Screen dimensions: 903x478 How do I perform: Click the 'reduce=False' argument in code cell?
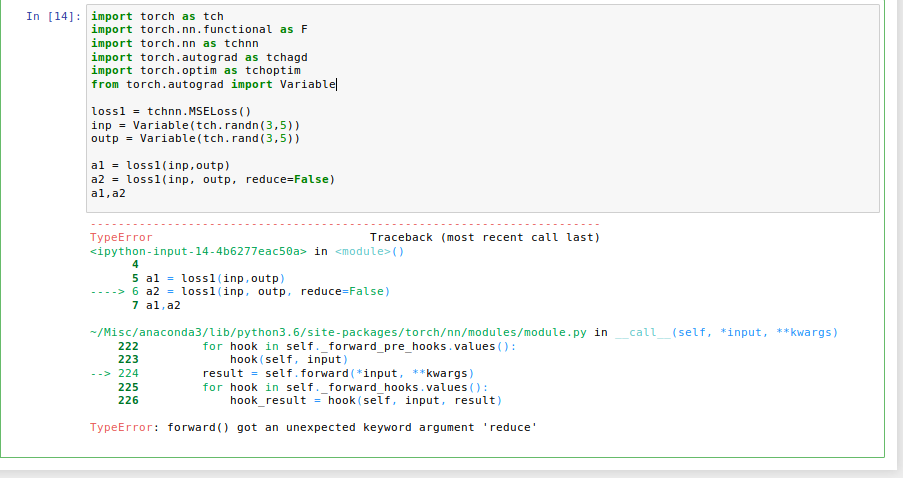coord(287,179)
